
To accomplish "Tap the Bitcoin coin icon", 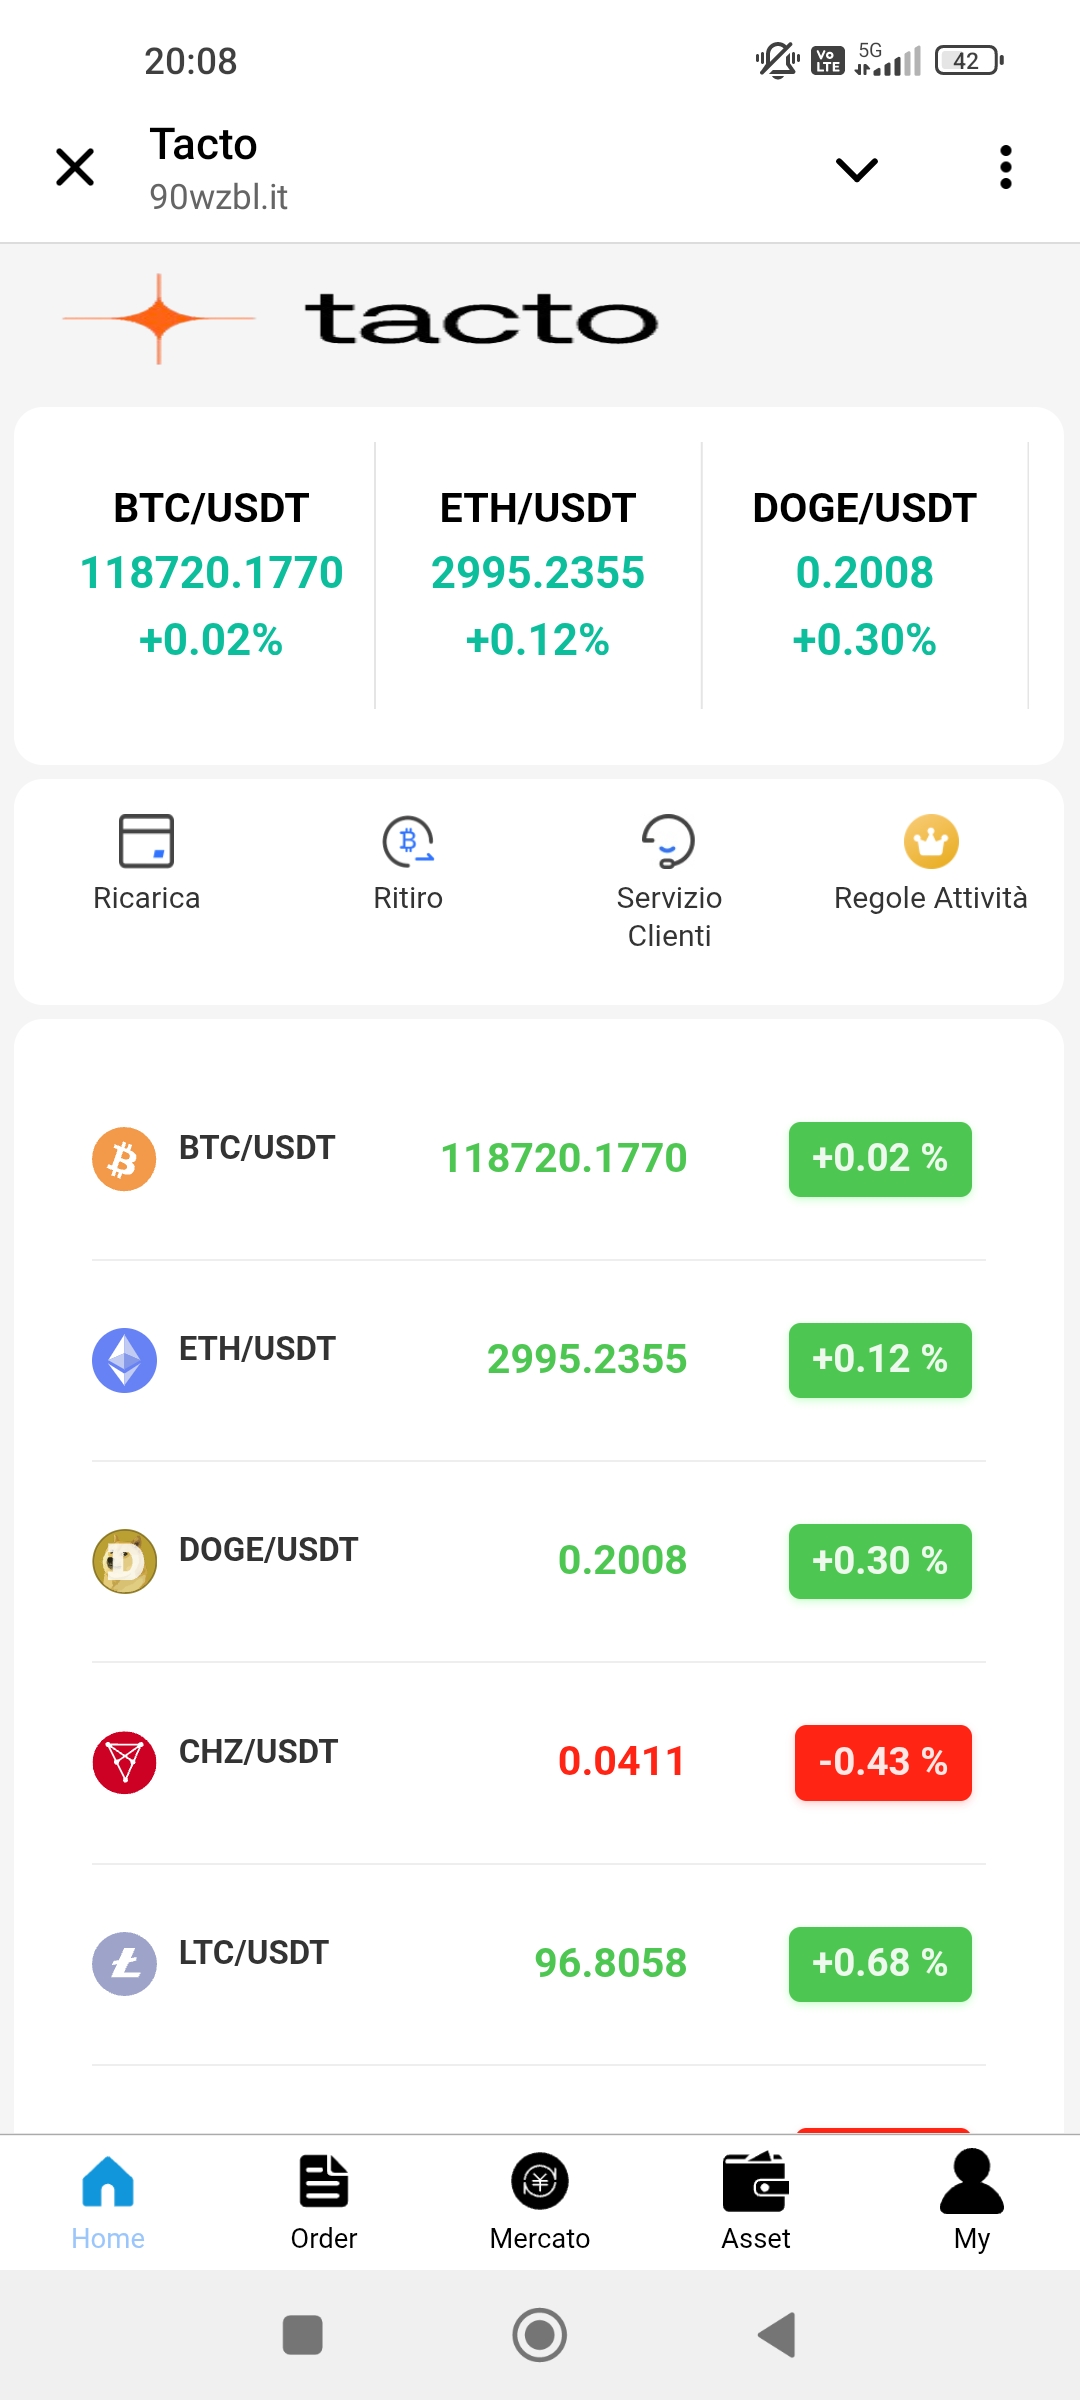I will point(124,1159).
